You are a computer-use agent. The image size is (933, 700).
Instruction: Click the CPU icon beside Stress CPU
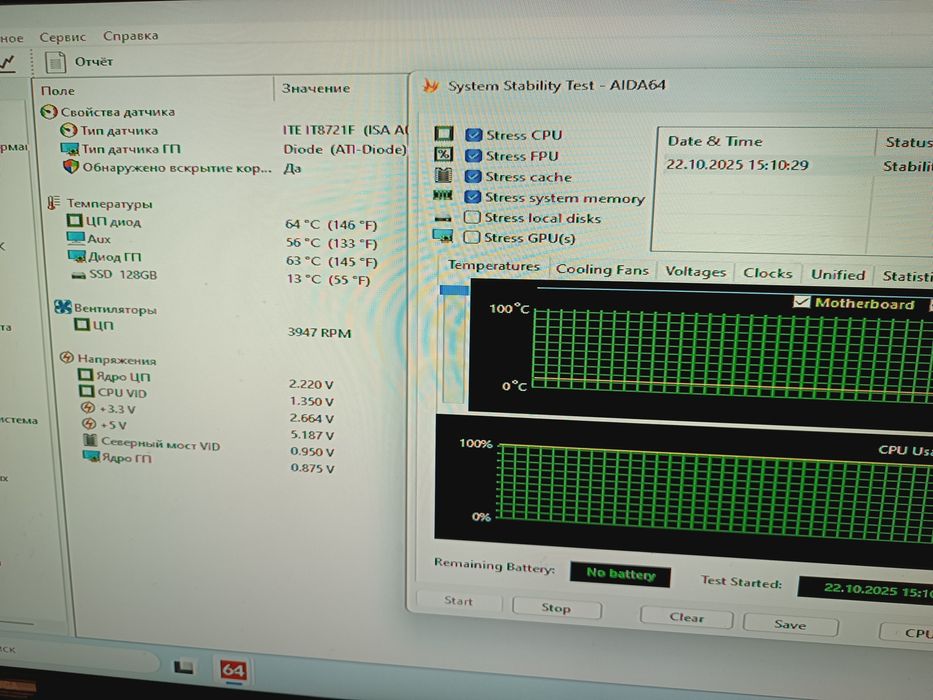pos(444,133)
